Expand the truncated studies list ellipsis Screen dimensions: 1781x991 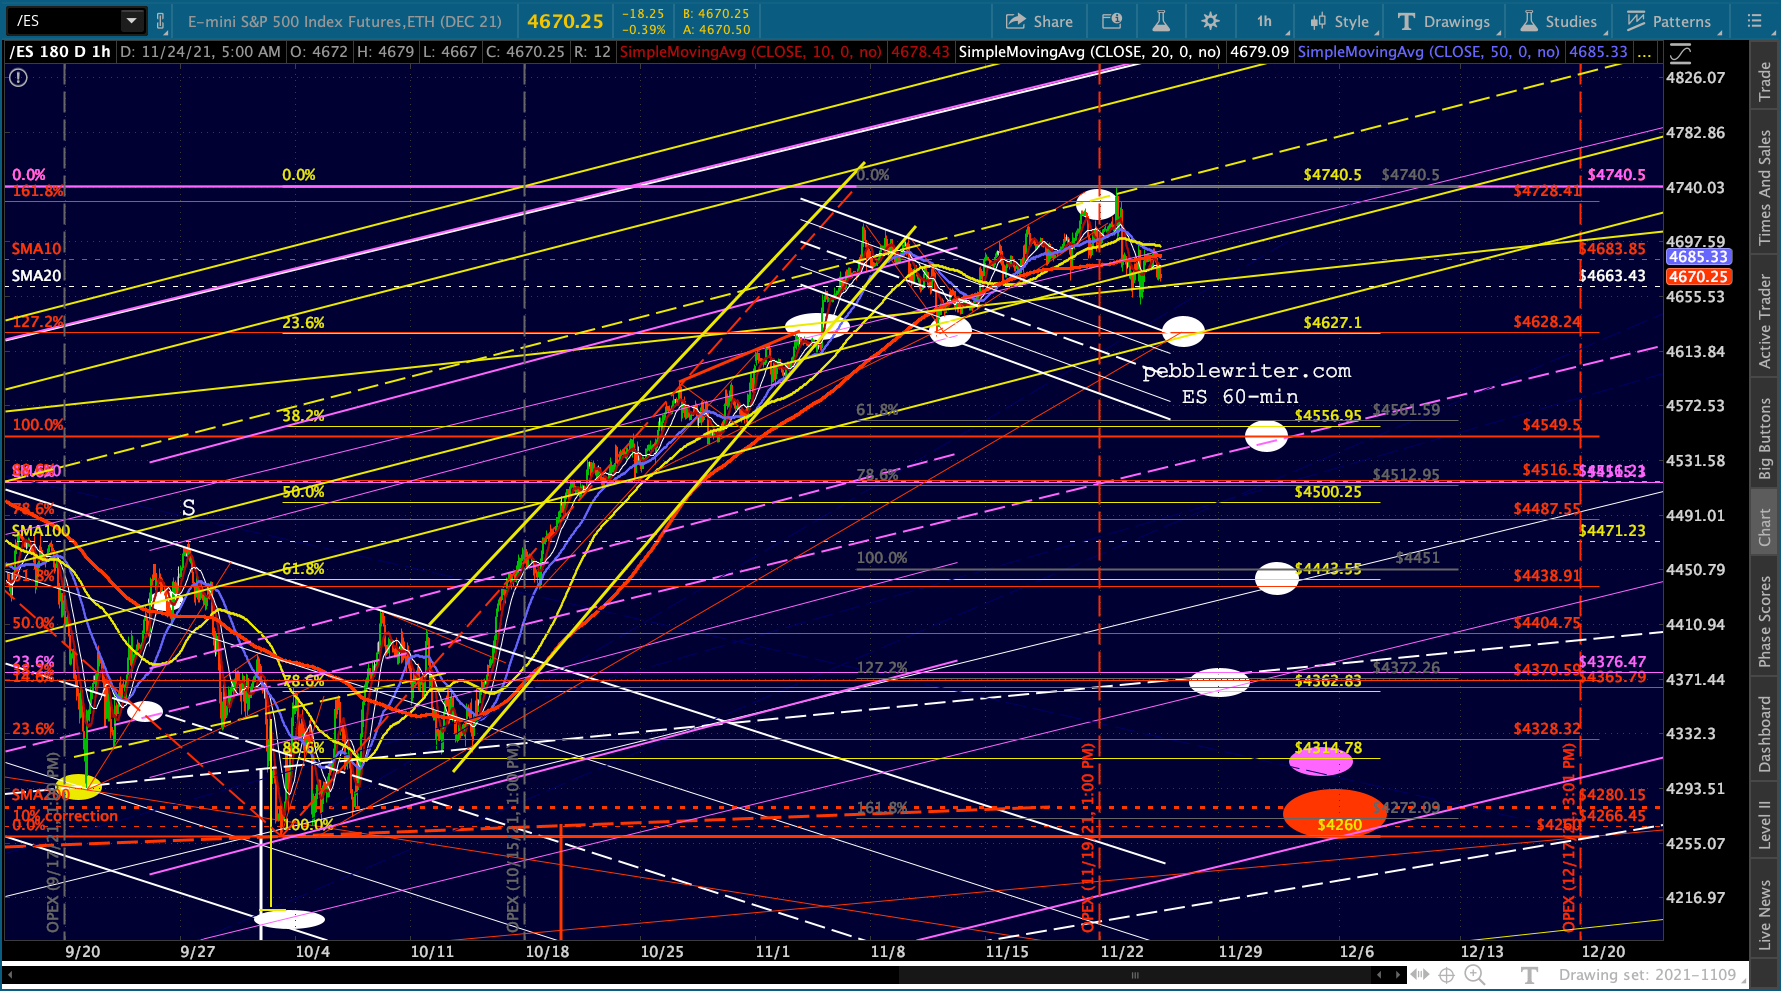1644,52
